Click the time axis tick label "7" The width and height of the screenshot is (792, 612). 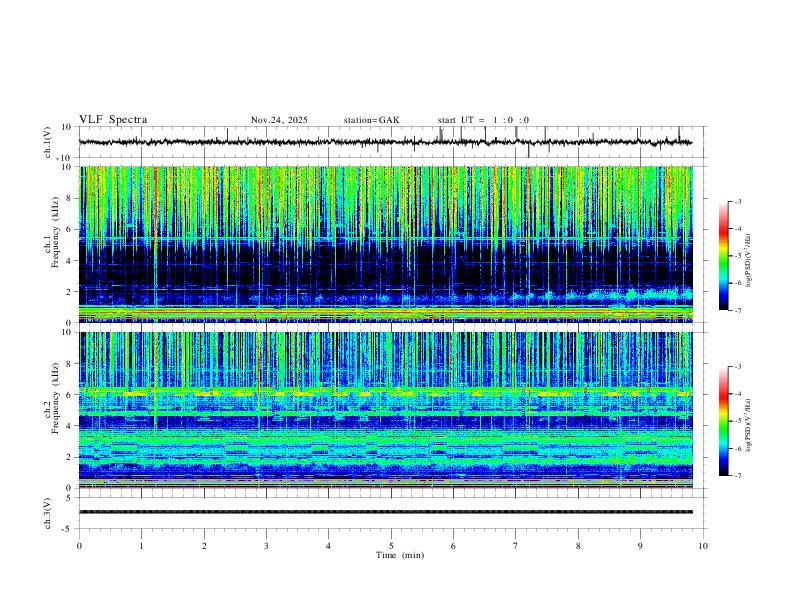tap(516, 546)
